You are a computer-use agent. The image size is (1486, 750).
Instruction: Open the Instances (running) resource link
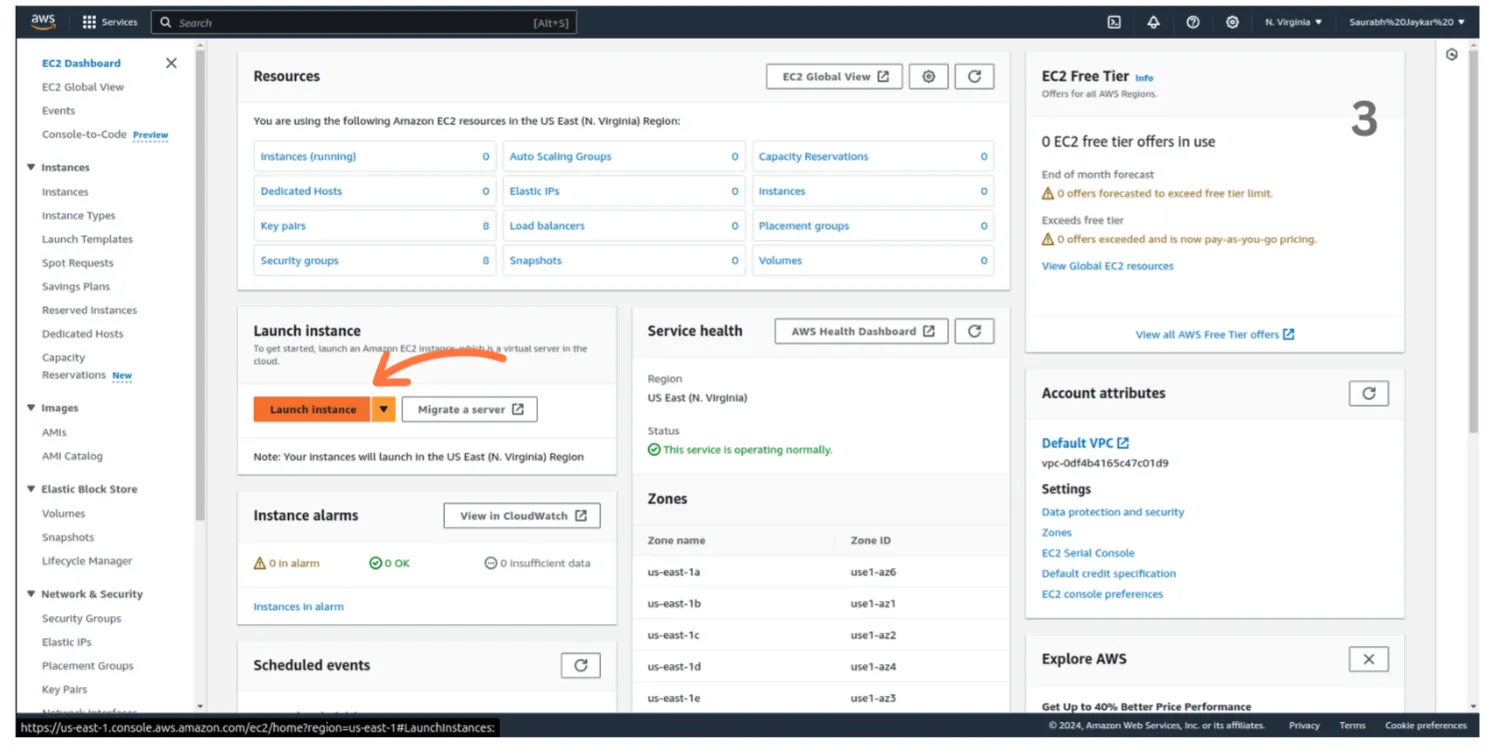(308, 156)
